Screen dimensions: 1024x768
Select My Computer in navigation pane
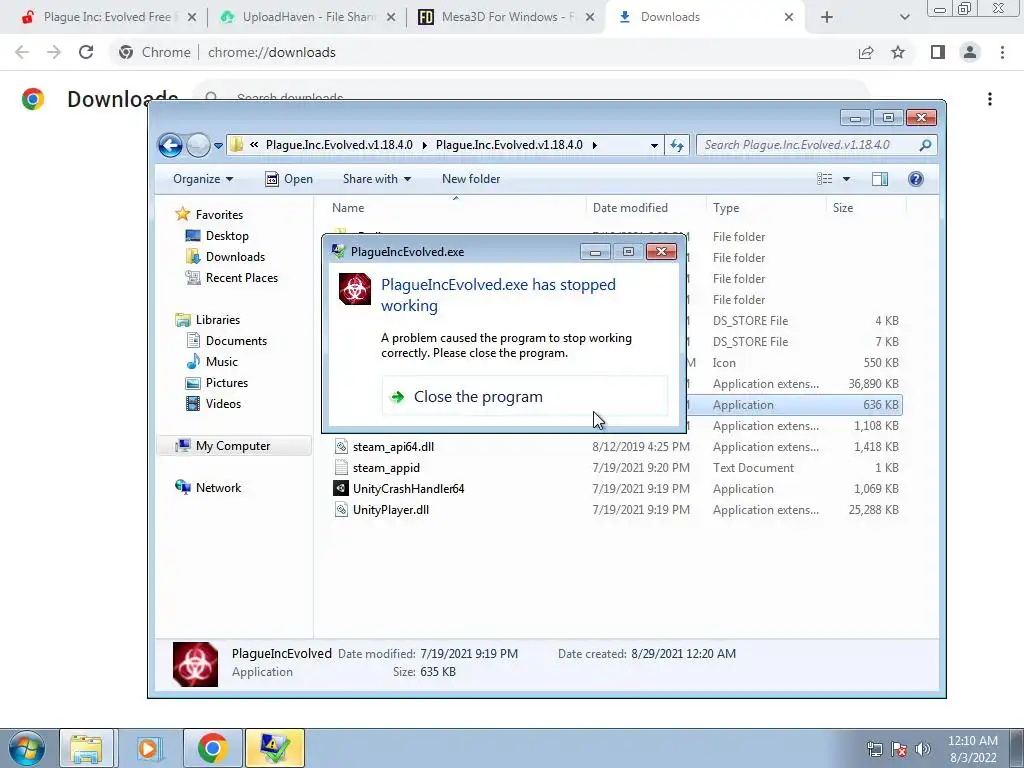(x=232, y=446)
